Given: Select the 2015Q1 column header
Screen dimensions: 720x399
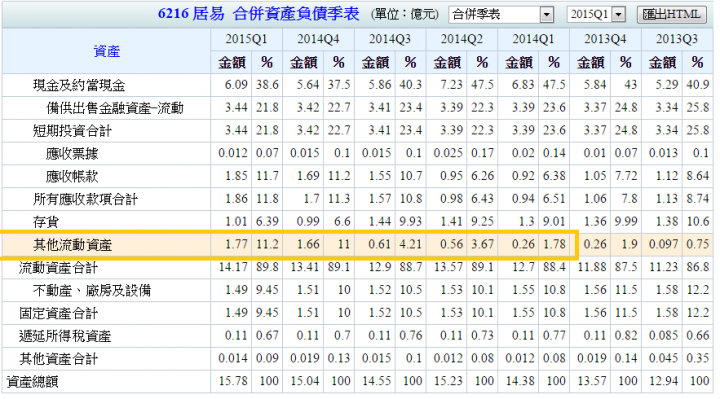Looking at the screenshot, I should pyautogui.click(x=246, y=39).
